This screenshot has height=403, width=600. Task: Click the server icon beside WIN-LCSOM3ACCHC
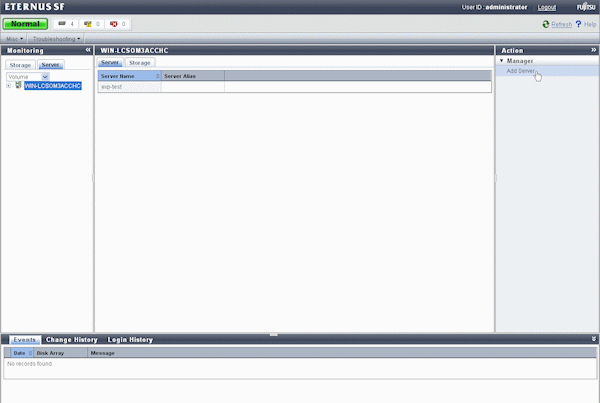(x=18, y=85)
